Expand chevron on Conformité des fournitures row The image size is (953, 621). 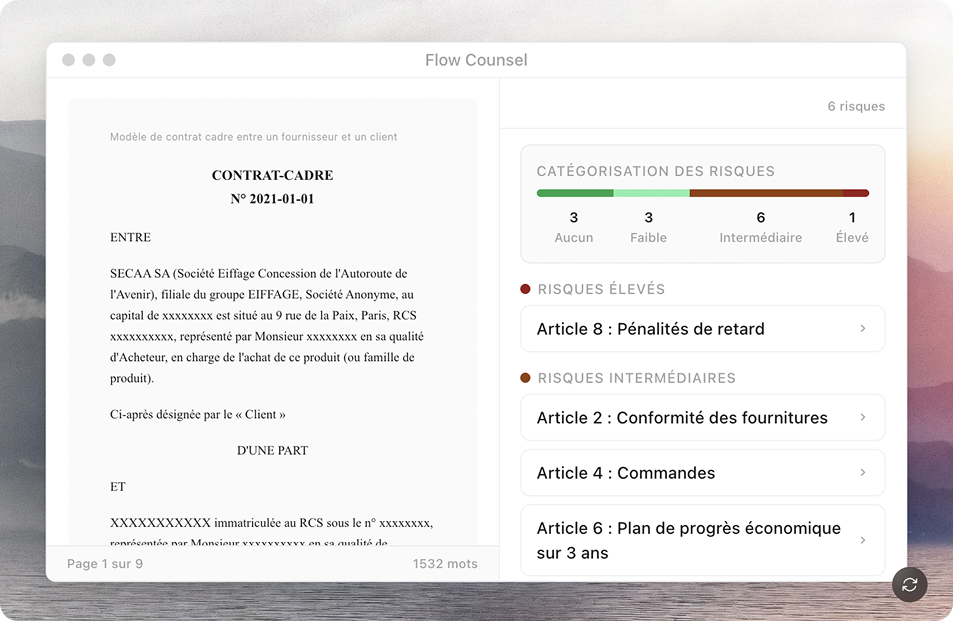click(x=862, y=417)
